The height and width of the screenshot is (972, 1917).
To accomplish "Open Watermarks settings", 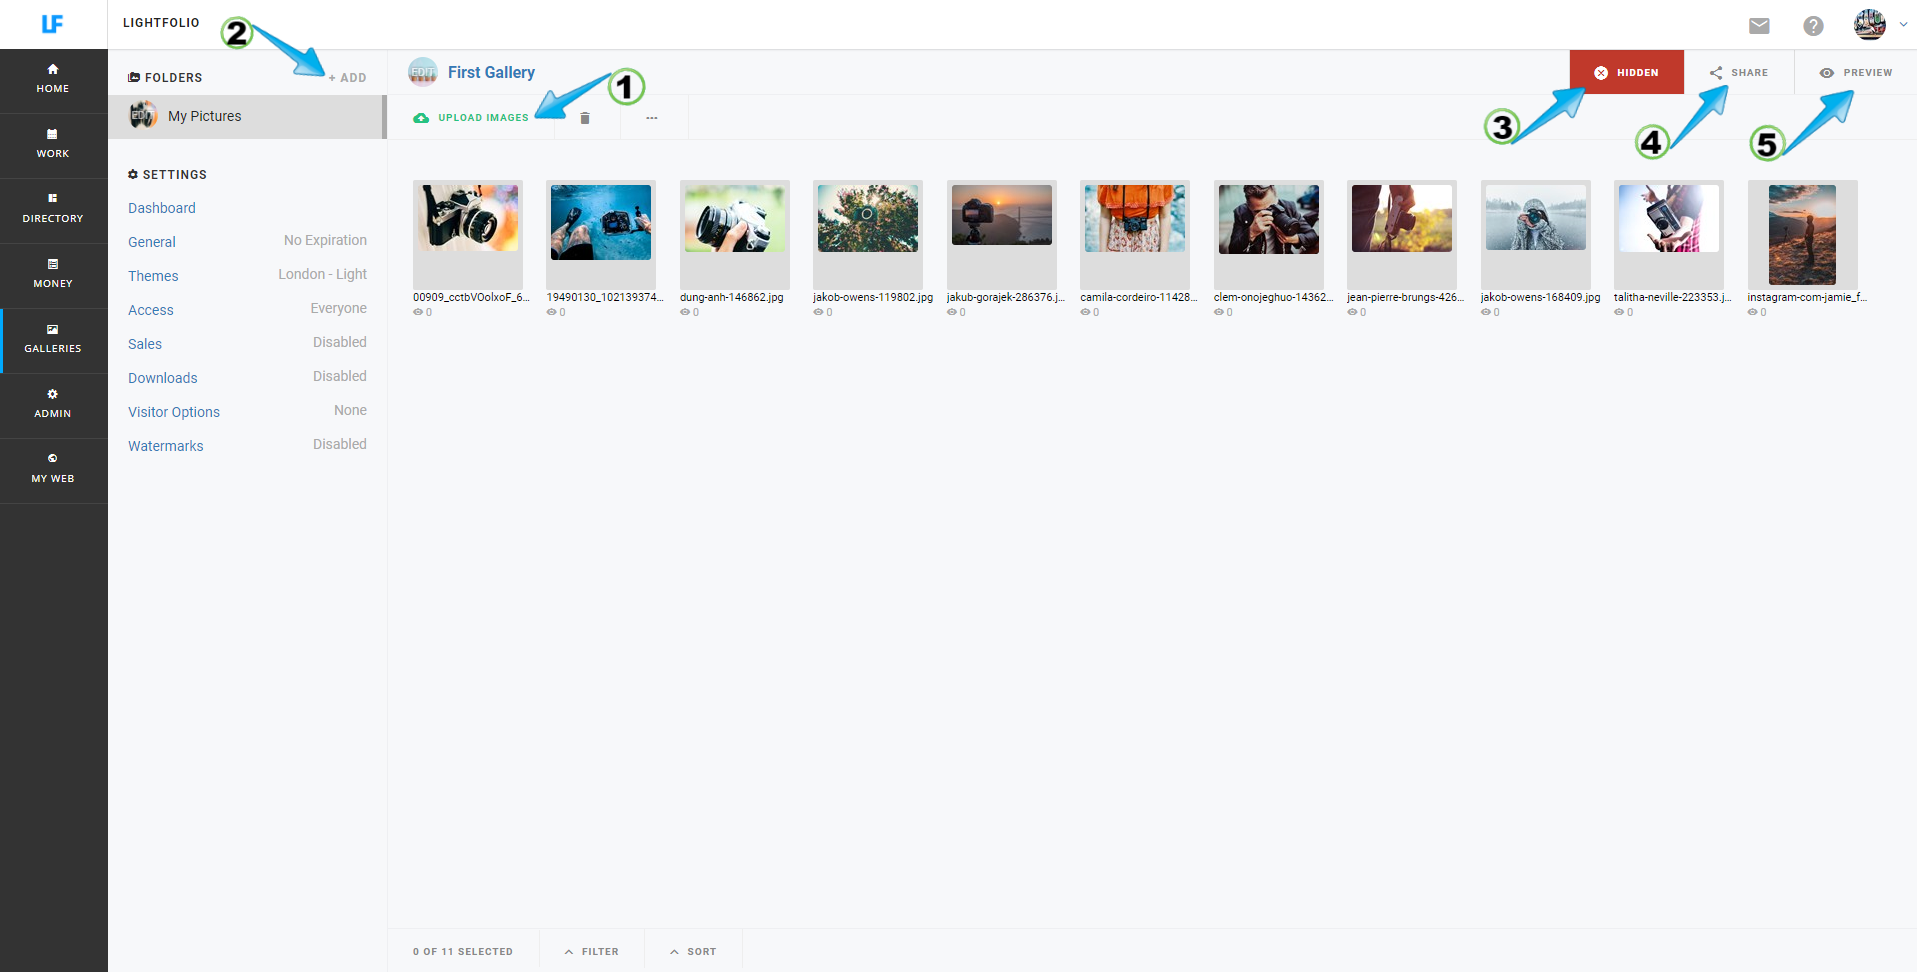I will tap(166, 446).
